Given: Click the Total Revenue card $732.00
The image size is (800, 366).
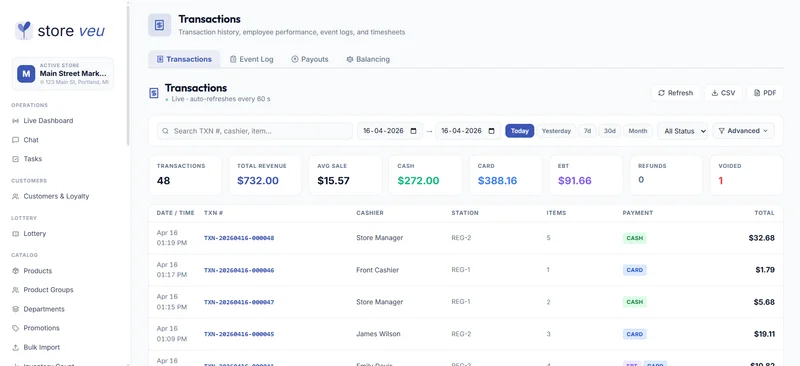Looking at the screenshot, I should (265, 175).
